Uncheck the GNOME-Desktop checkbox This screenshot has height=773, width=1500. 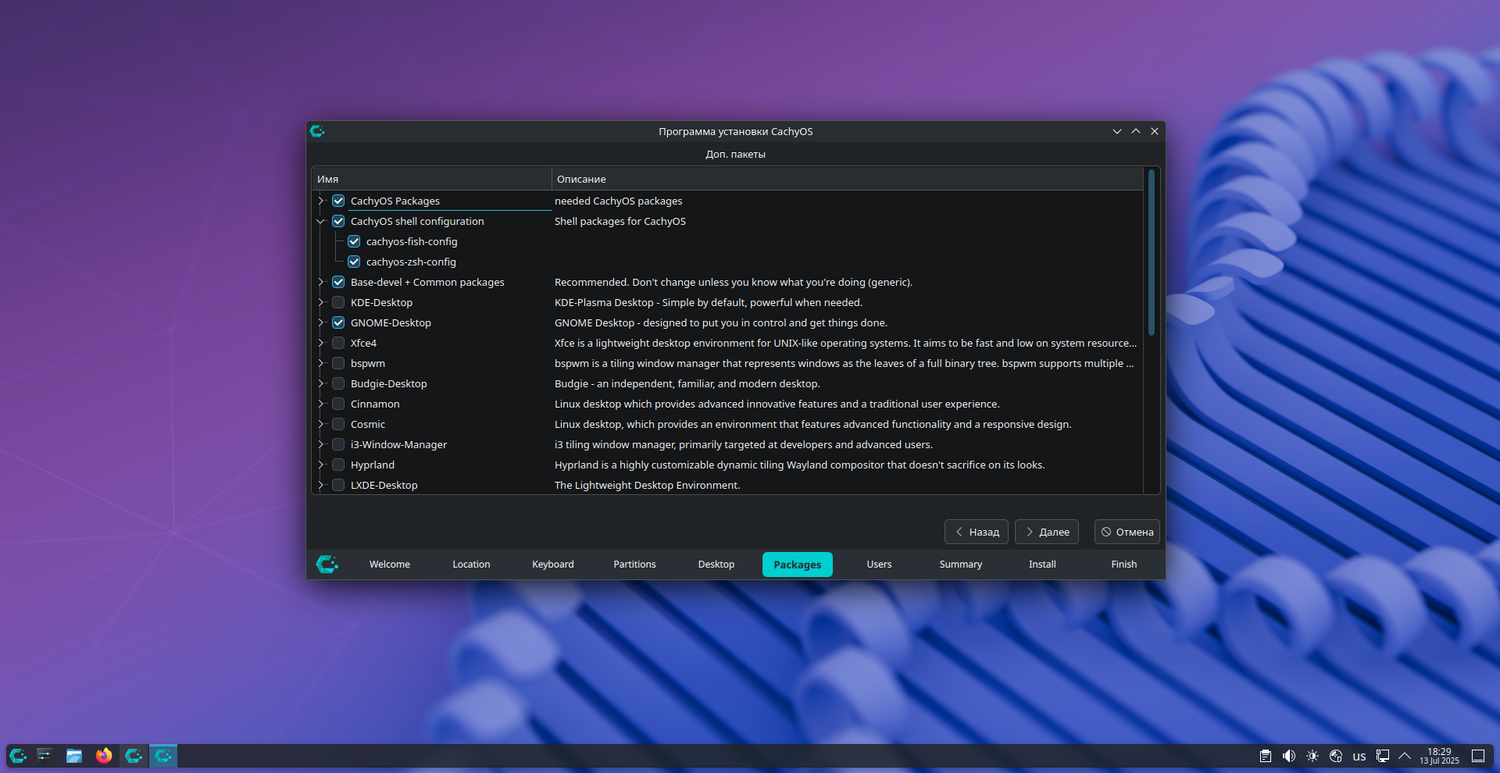pyautogui.click(x=338, y=323)
